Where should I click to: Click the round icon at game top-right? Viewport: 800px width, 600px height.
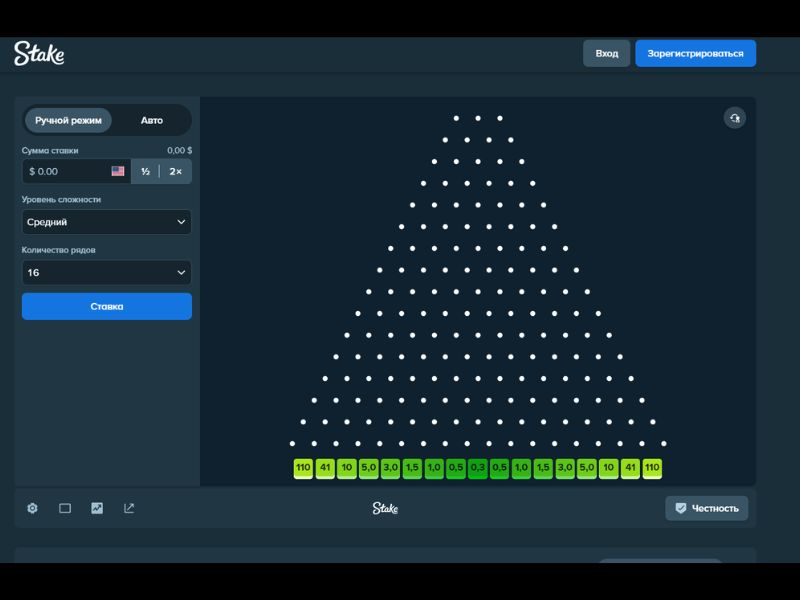(x=734, y=118)
